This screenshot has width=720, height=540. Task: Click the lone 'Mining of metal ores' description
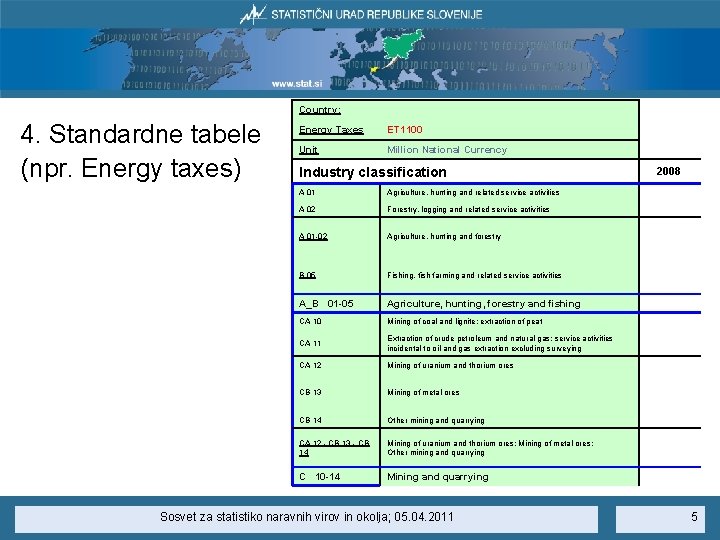(x=423, y=393)
